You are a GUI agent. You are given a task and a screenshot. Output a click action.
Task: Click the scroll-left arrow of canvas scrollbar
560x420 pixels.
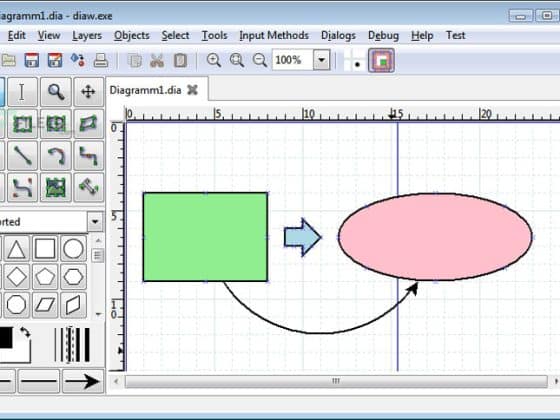tap(116, 381)
